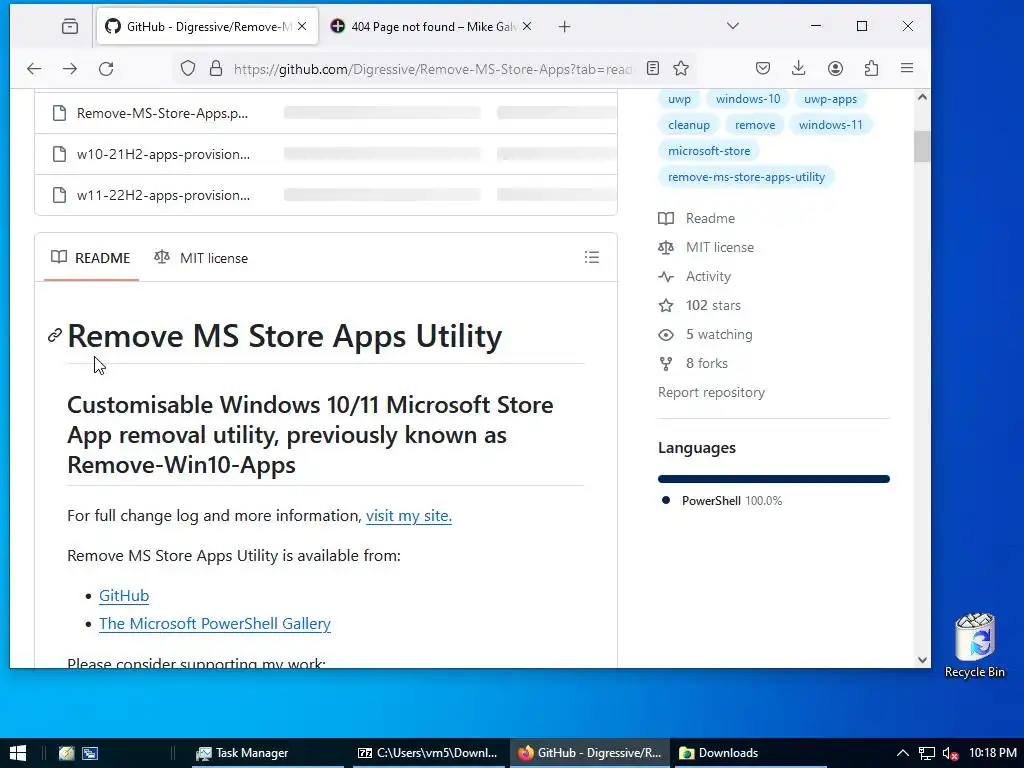Switch to the 404 Page not found tab
Screen dimensions: 1024x768
433,26
